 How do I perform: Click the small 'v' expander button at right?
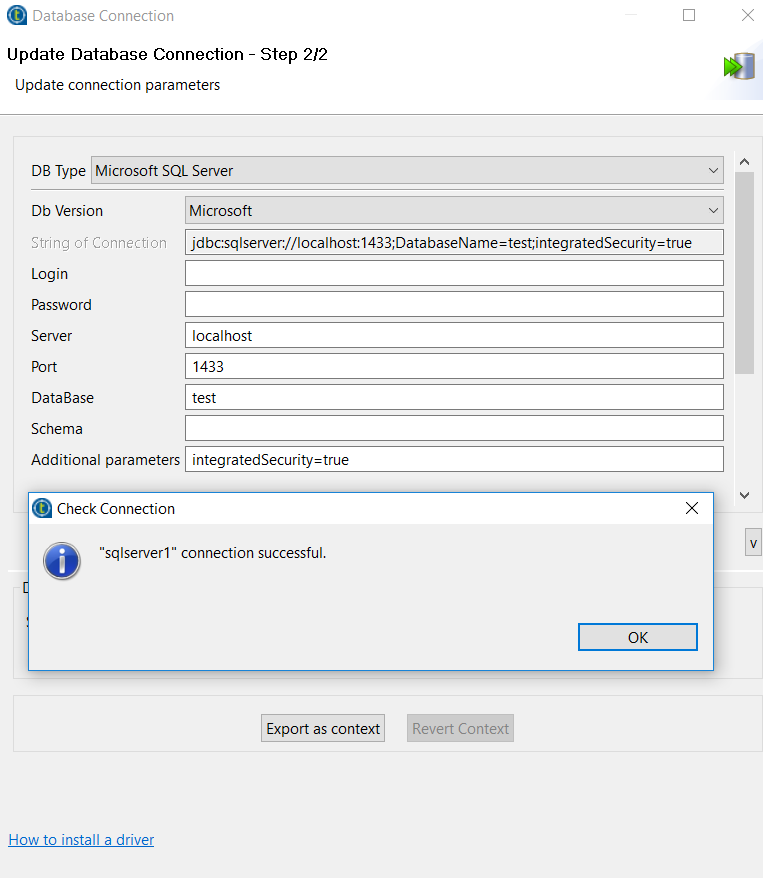click(753, 543)
